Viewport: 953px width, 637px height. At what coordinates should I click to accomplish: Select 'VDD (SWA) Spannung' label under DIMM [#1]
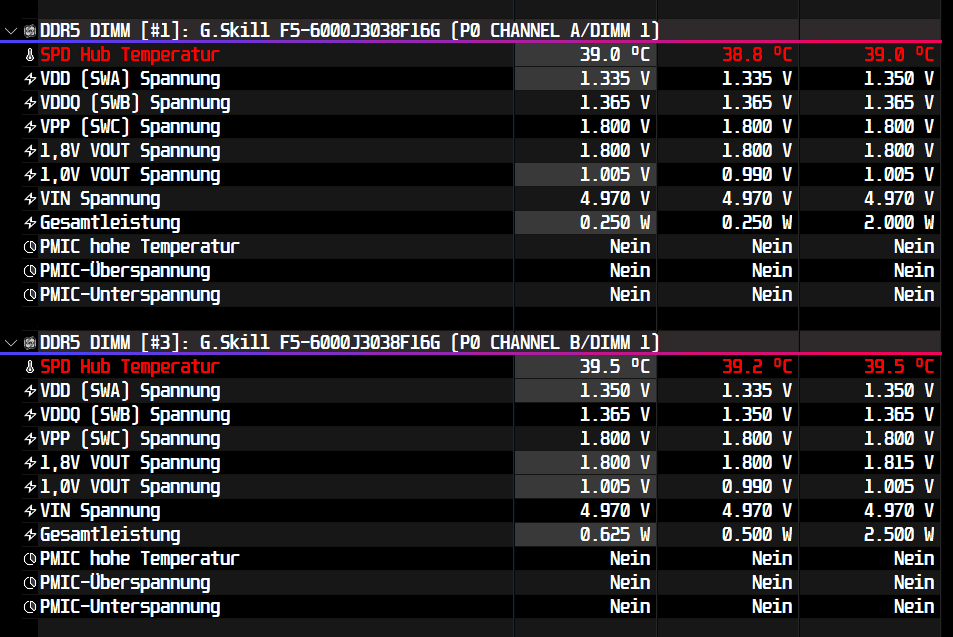click(x=130, y=78)
